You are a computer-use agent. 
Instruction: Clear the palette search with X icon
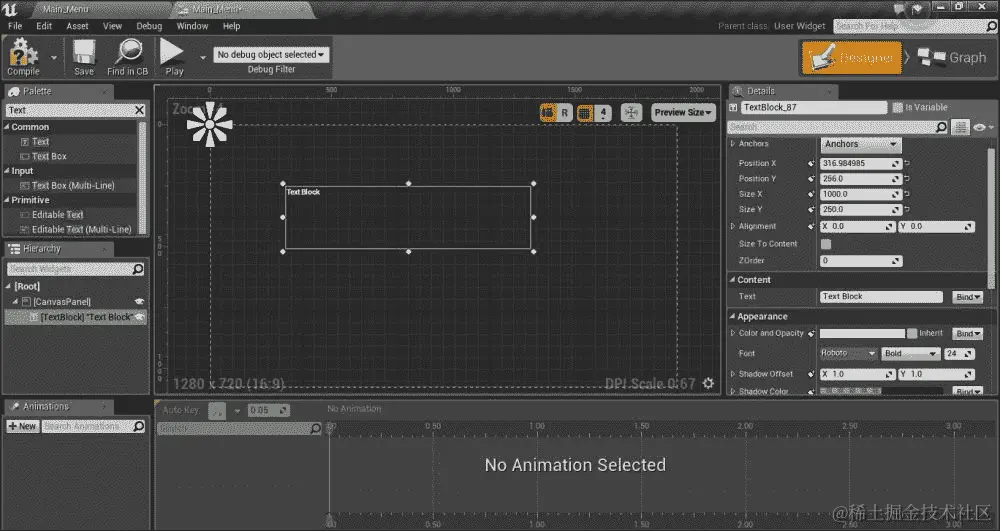(140, 110)
